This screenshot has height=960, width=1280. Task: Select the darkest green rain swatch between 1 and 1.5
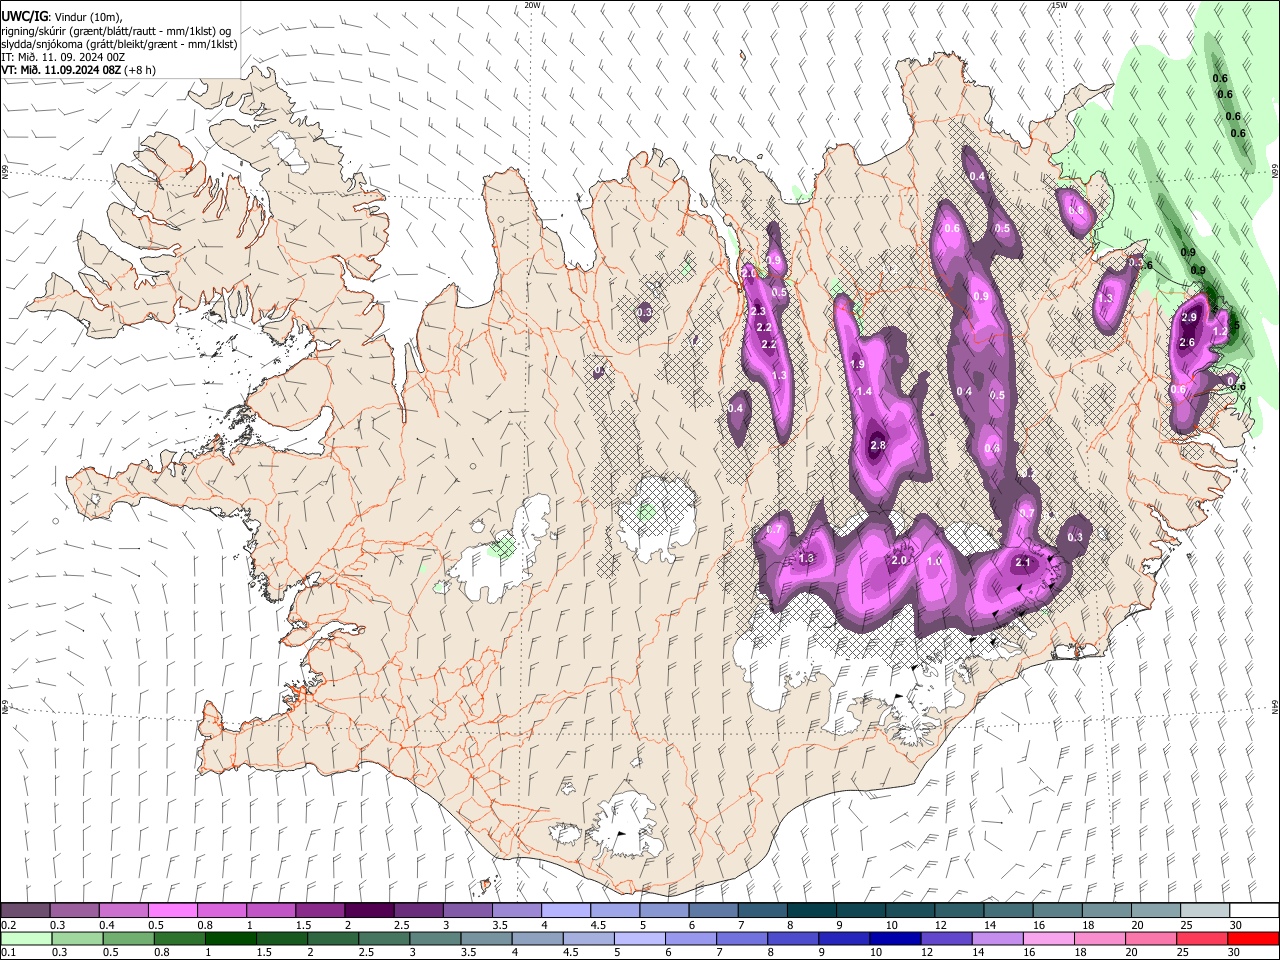pos(230,938)
